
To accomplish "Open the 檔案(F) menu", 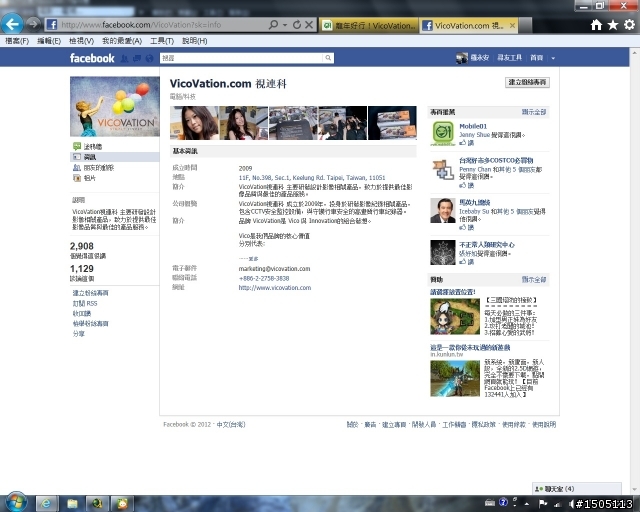I will (x=17, y=41).
